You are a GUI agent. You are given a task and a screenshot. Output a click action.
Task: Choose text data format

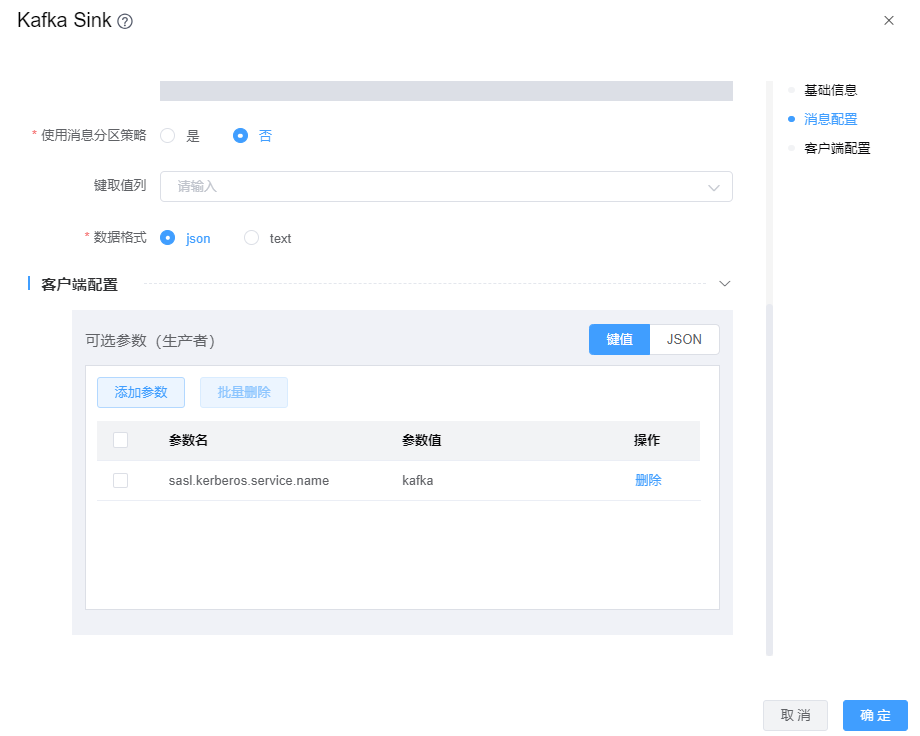tap(252, 238)
